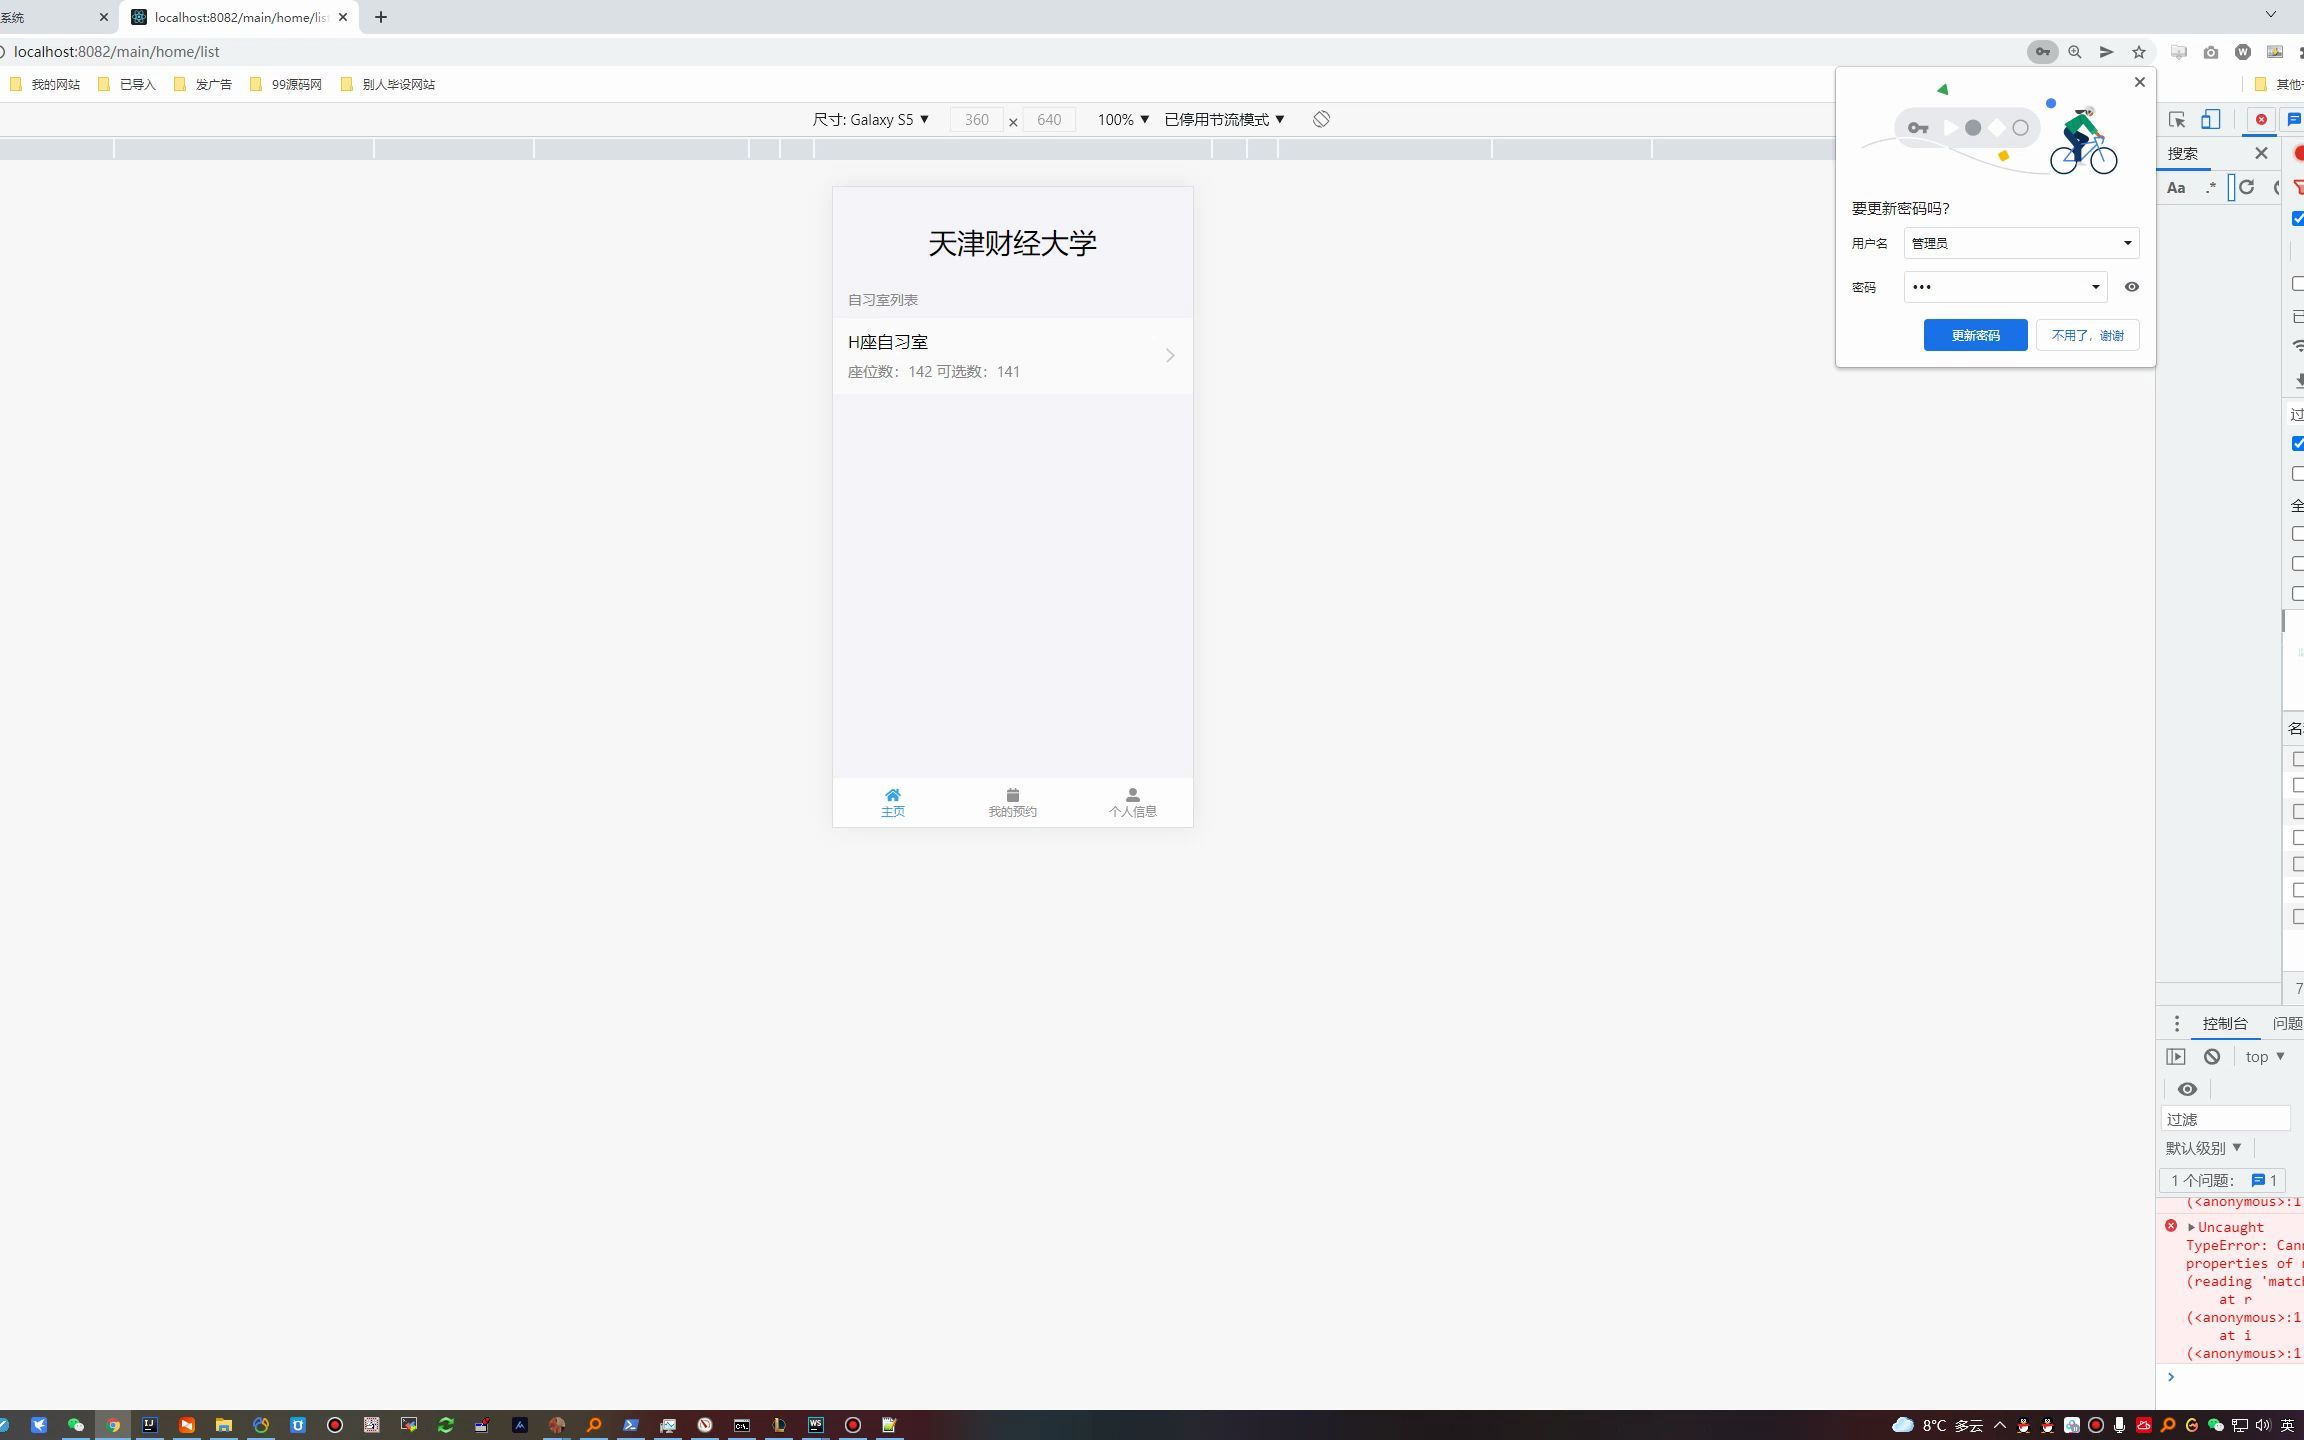Create a live expression with the eye icon
Viewport: 2304px width, 1440px height.
tap(2189, 1089)
